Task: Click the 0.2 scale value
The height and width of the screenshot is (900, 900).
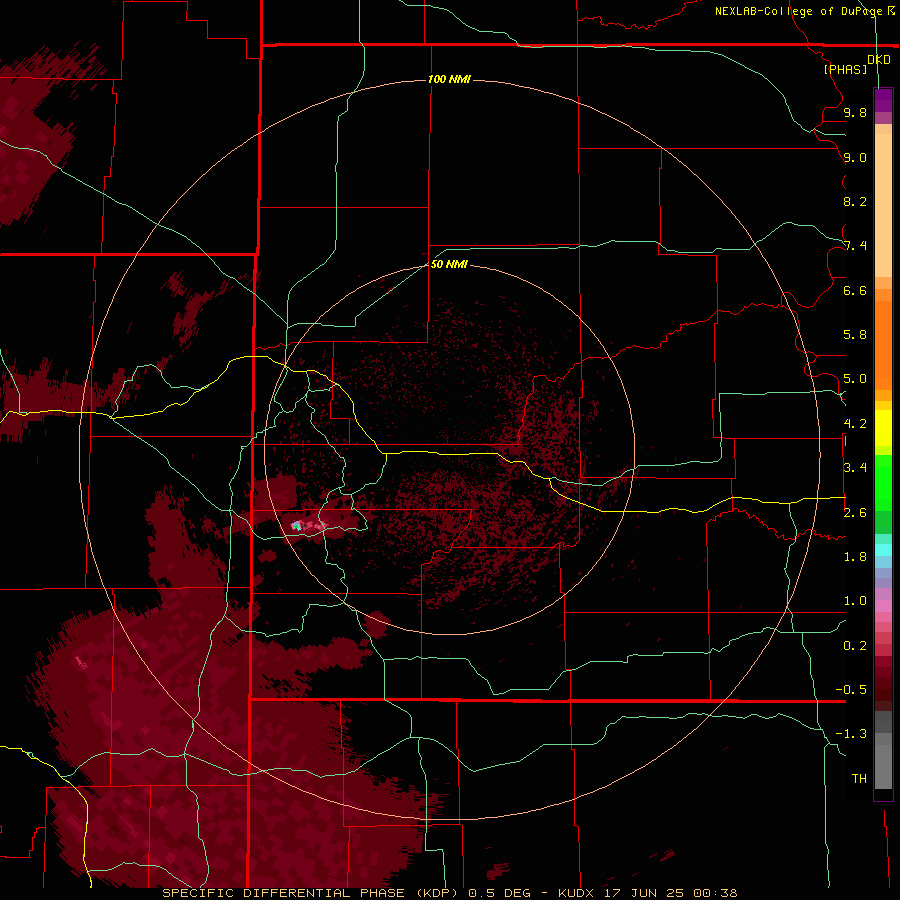Action: point(855,646)
